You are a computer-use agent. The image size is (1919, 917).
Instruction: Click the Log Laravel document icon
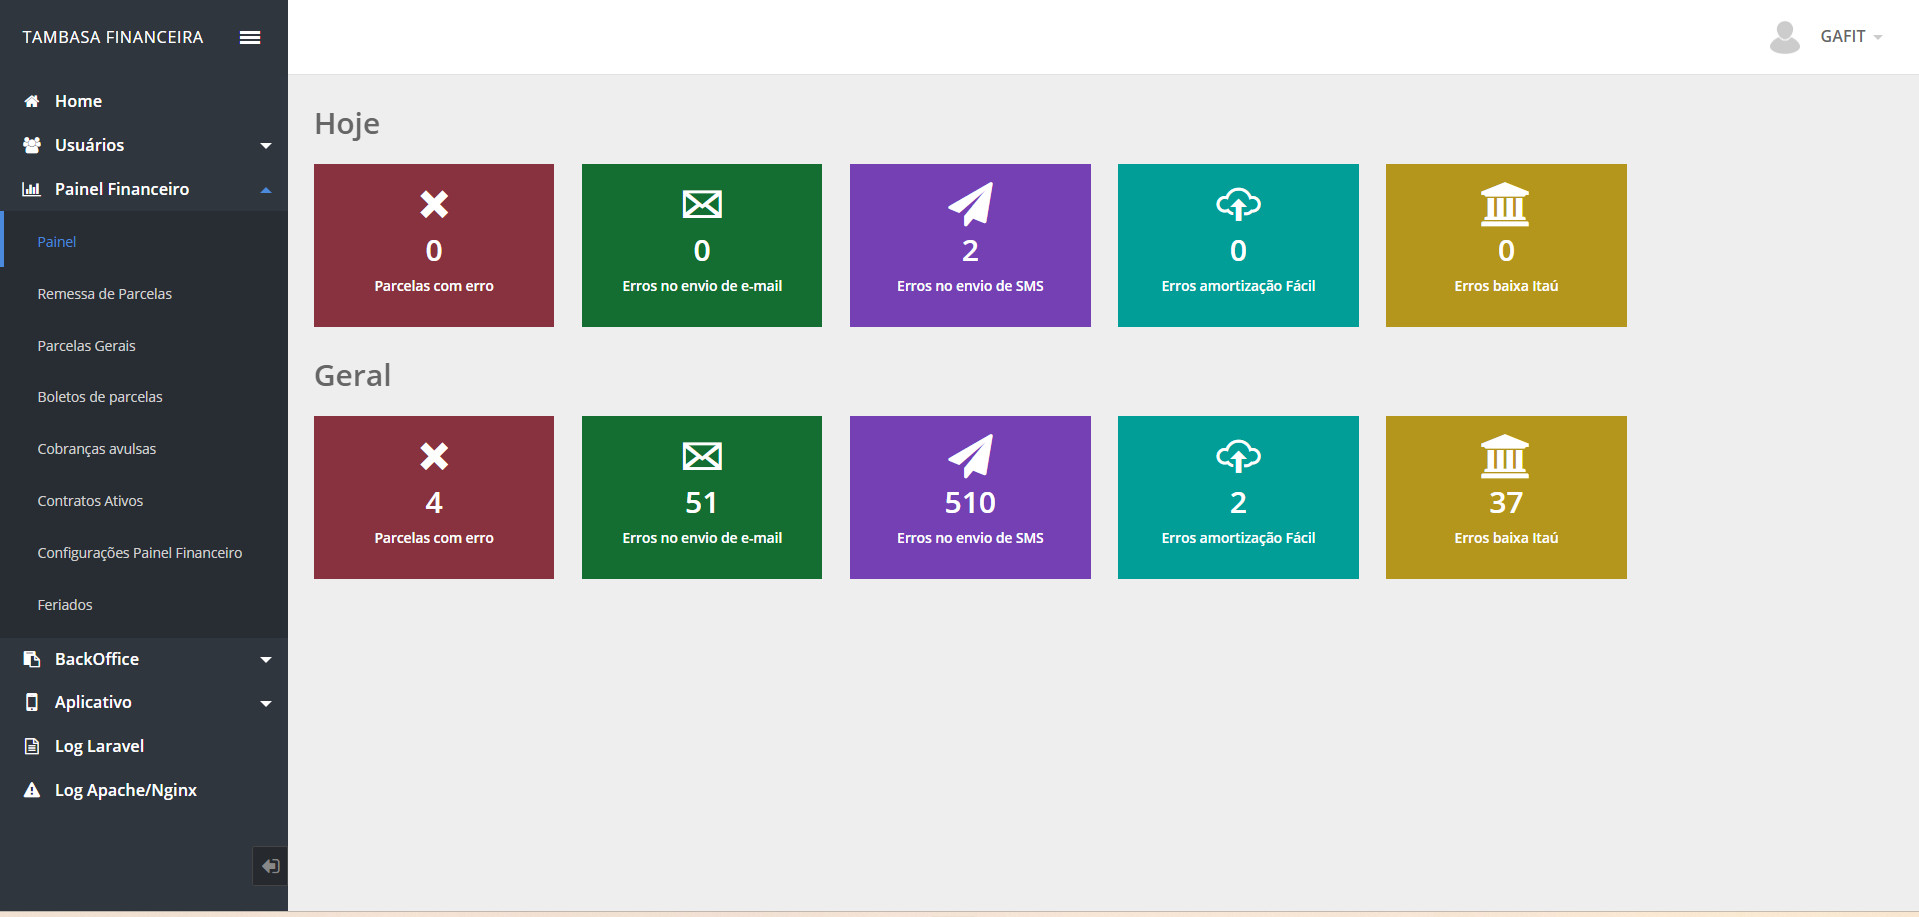tap(32, 746)
